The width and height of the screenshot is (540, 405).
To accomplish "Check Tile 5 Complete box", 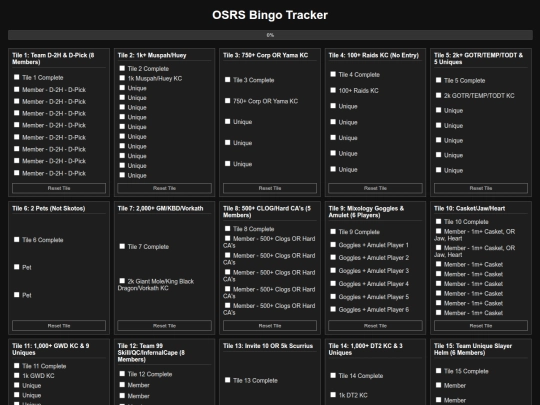I will point(438,80).
